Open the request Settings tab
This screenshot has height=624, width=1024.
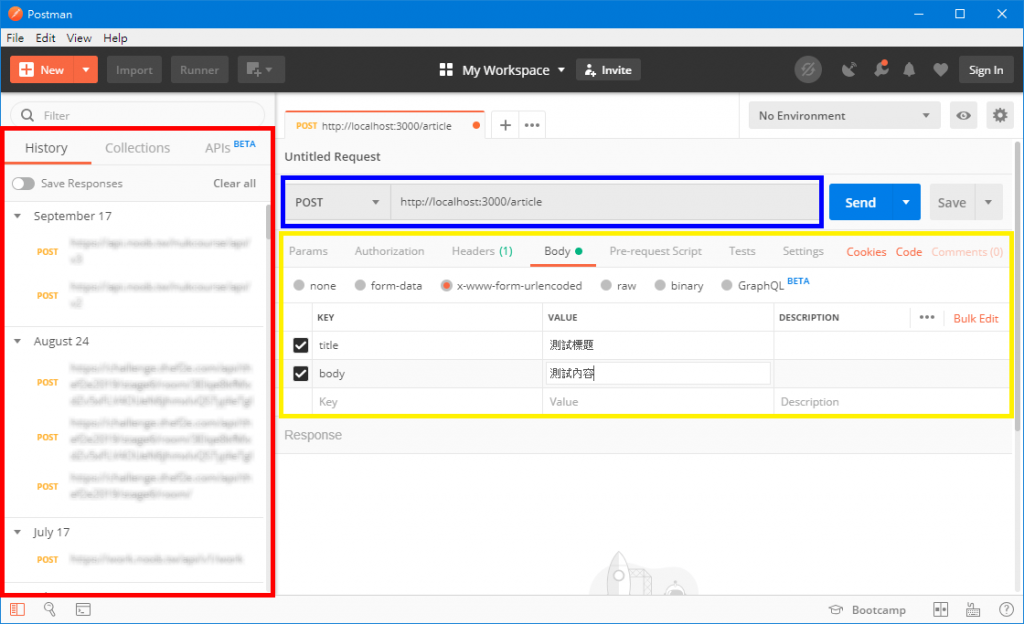coord(803,251)
